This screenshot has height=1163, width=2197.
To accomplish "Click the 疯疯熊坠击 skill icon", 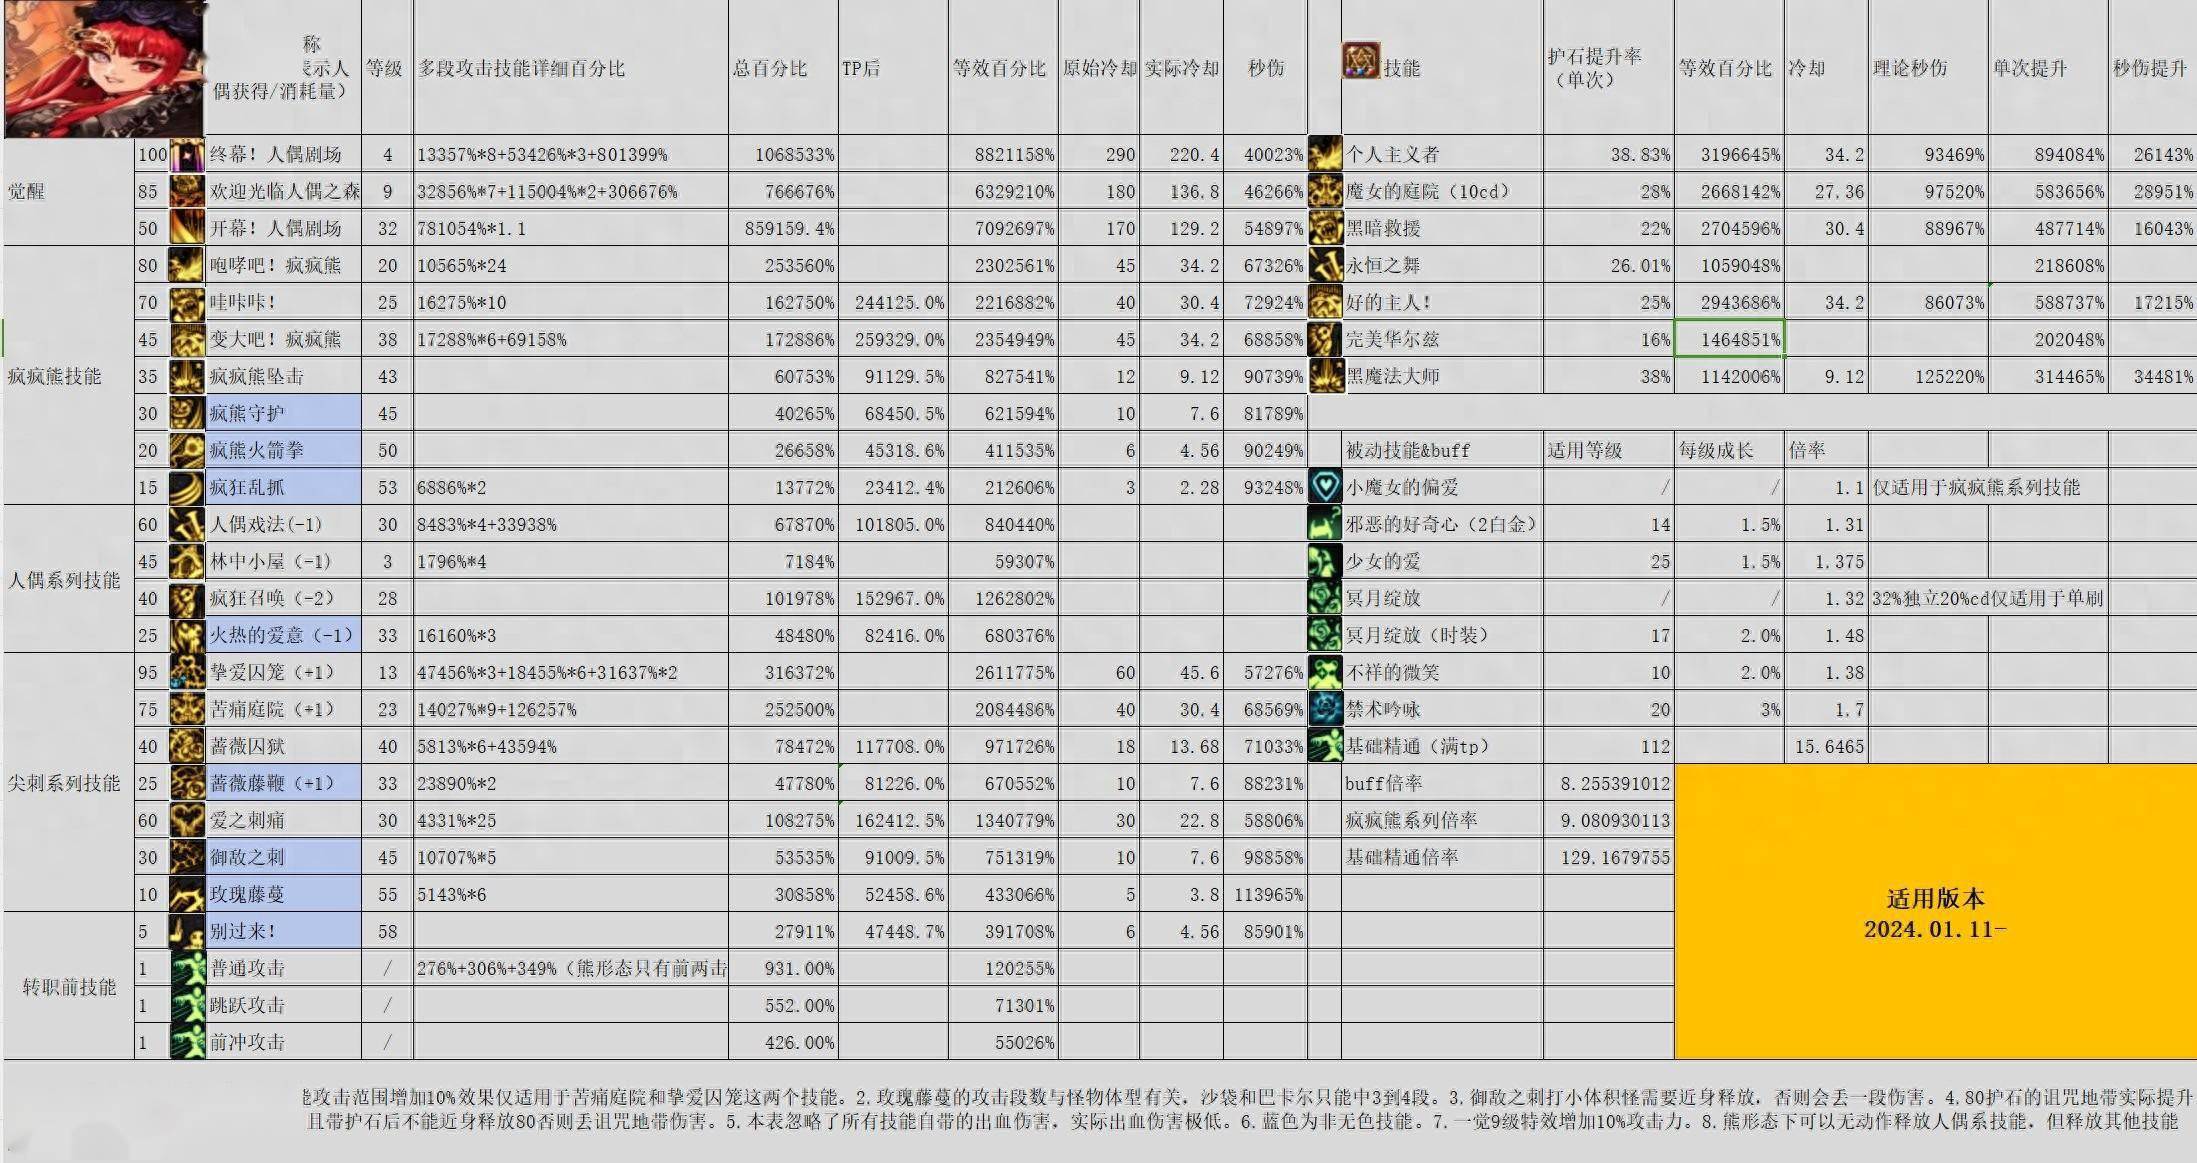I will [187, 376].
